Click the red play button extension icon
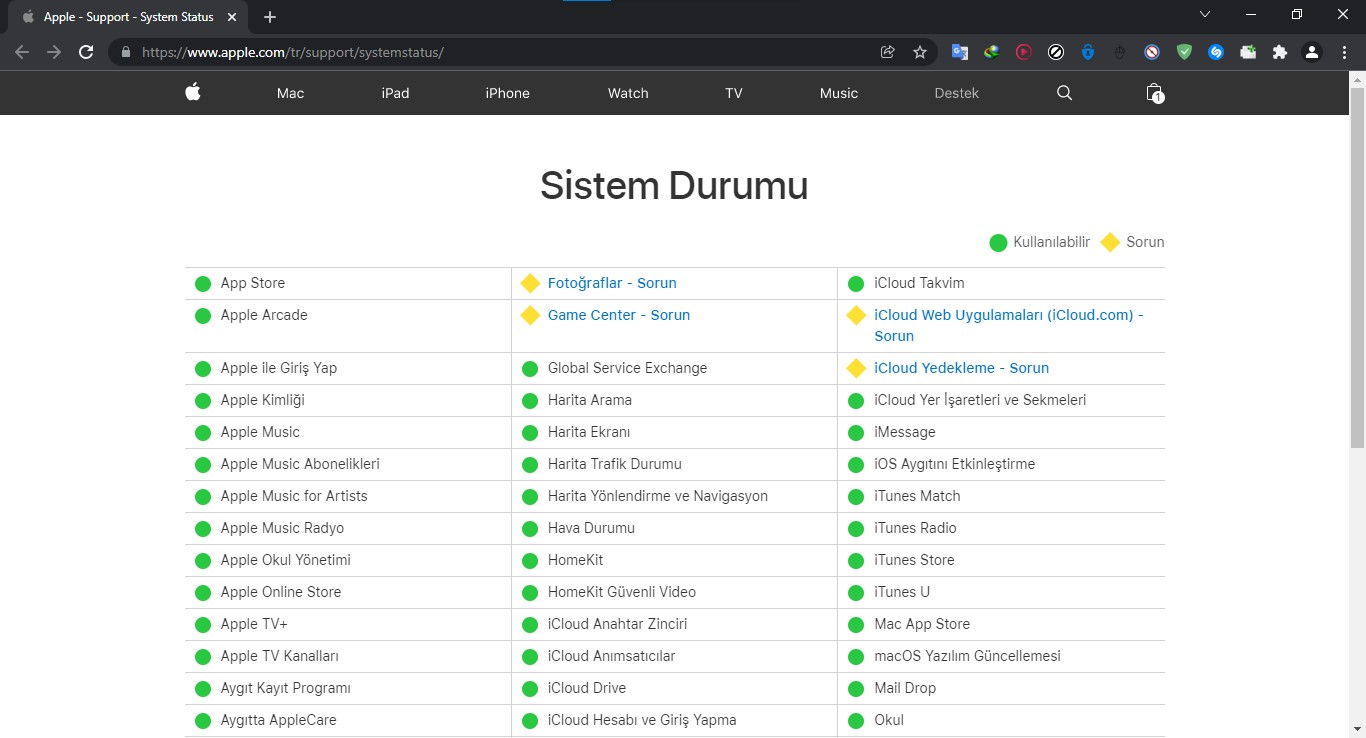1366x738 pixels. click(1023, 52)
